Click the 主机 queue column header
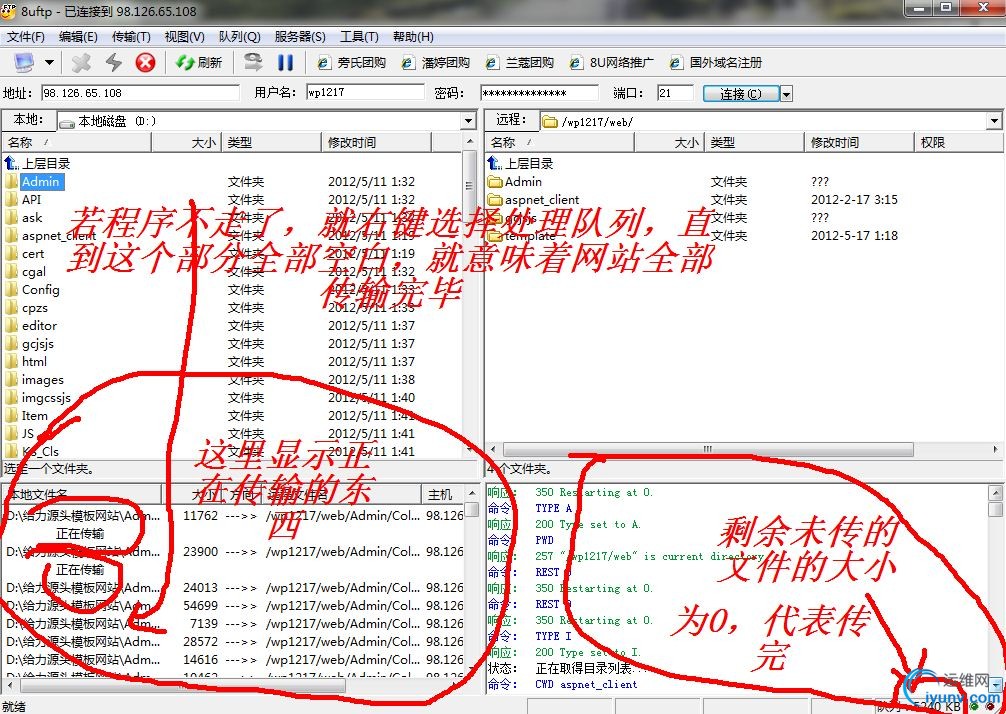The width and height of the screenshot is (1006, 714). (442, 495)
